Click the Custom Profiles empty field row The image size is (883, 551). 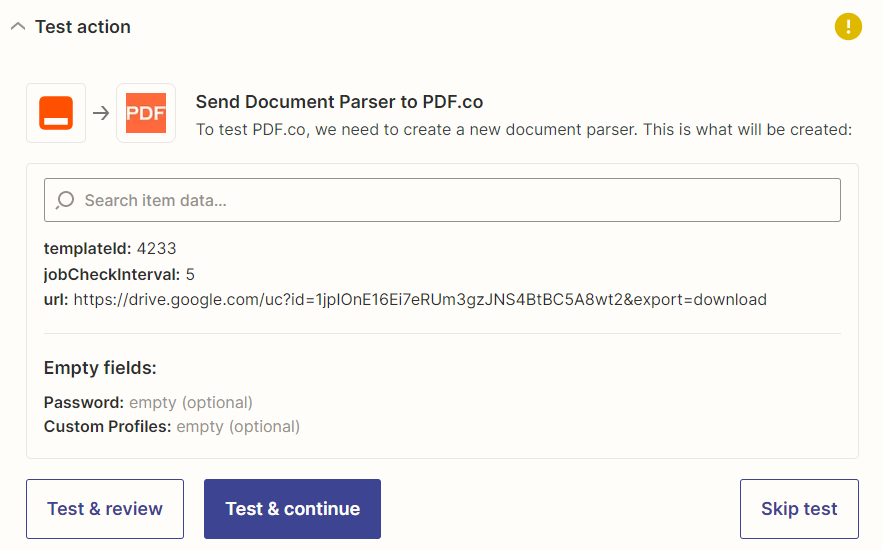pyautogui.click(x=172, y=426)
